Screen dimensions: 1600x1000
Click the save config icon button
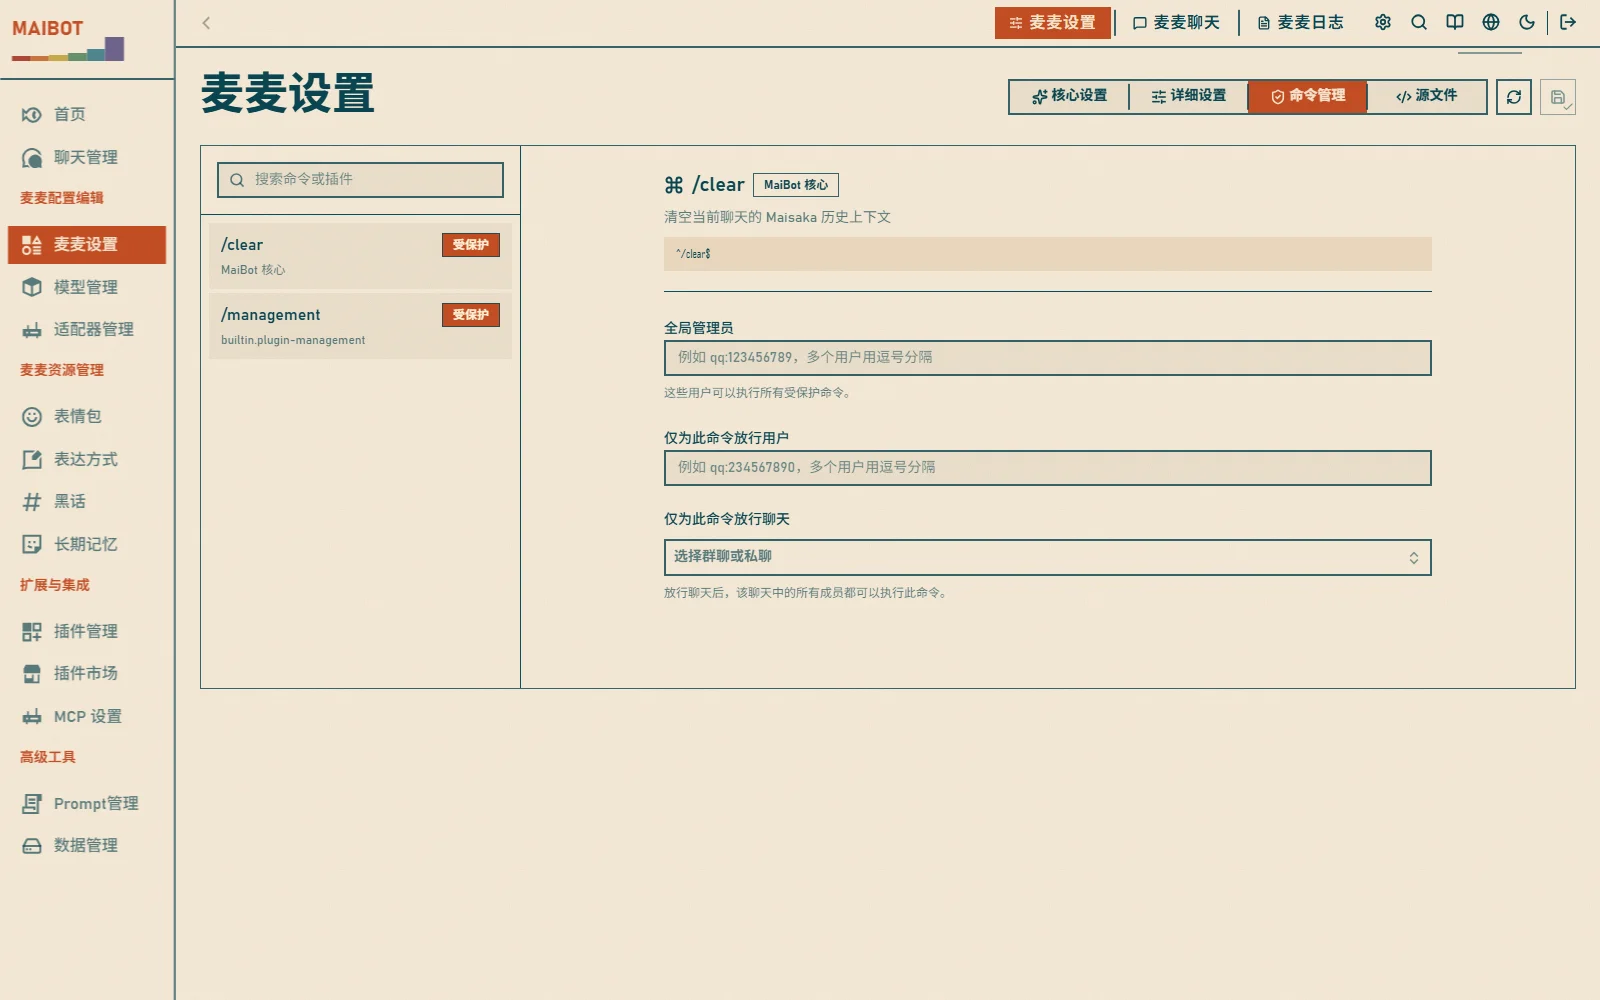(1558, 97)
